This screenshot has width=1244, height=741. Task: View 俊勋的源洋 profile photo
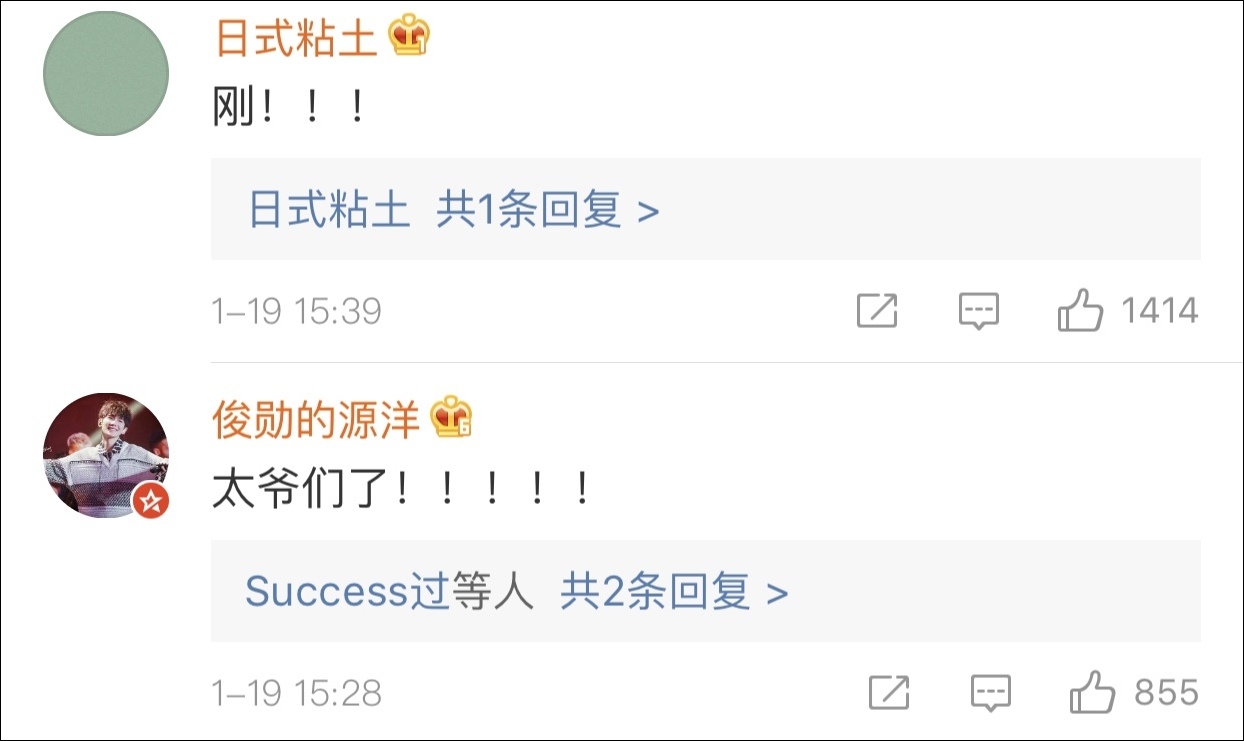(x=106, y=455)
